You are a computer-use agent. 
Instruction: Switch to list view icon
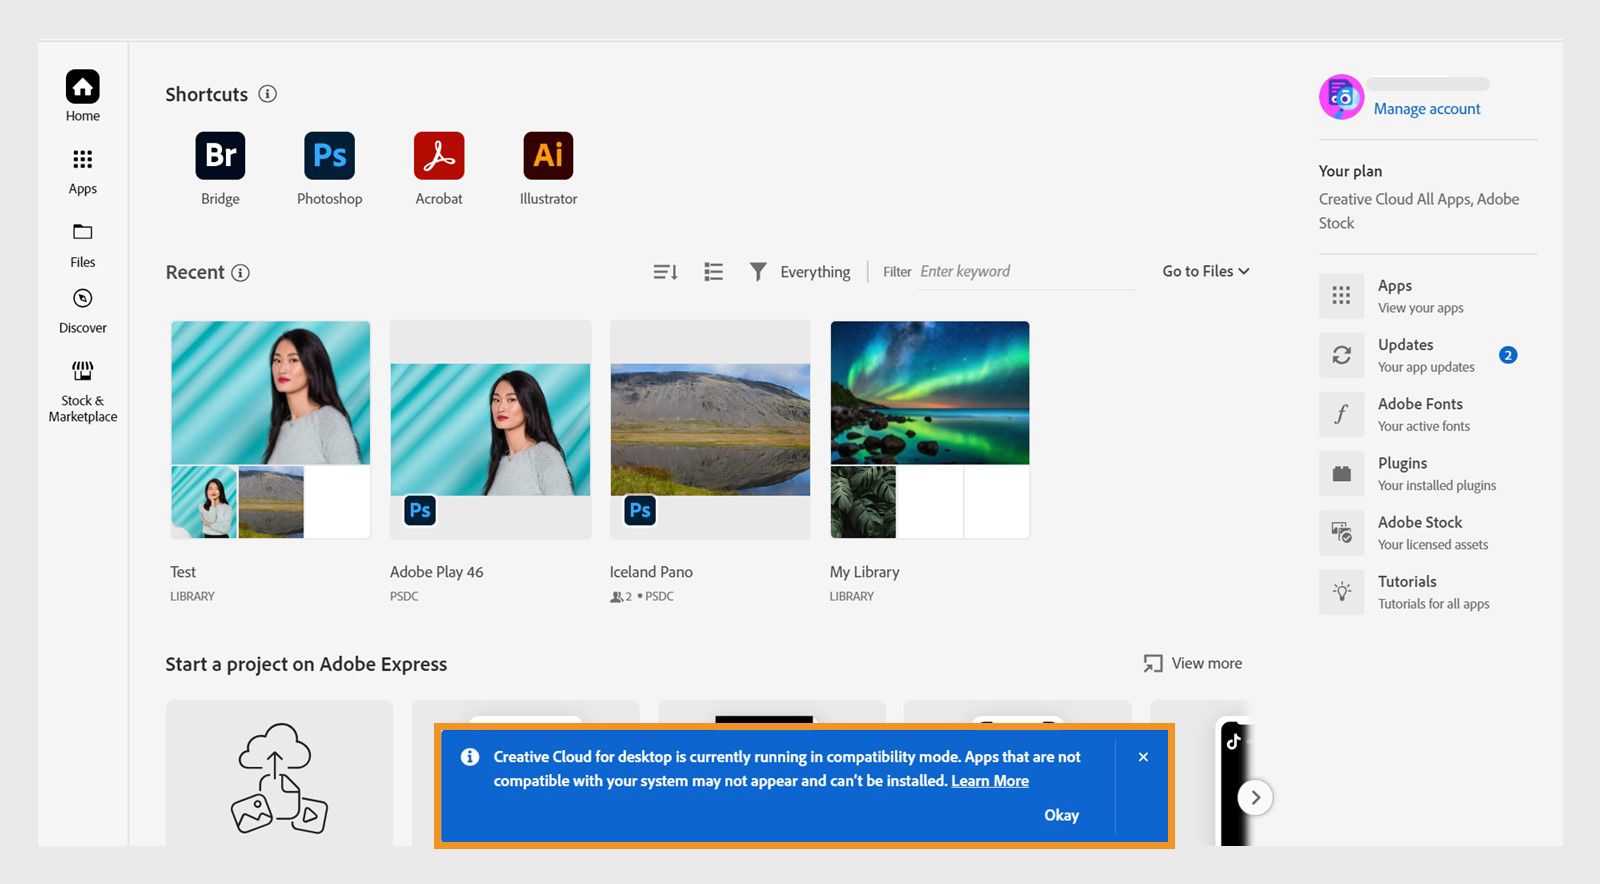[x=713, y=272]
